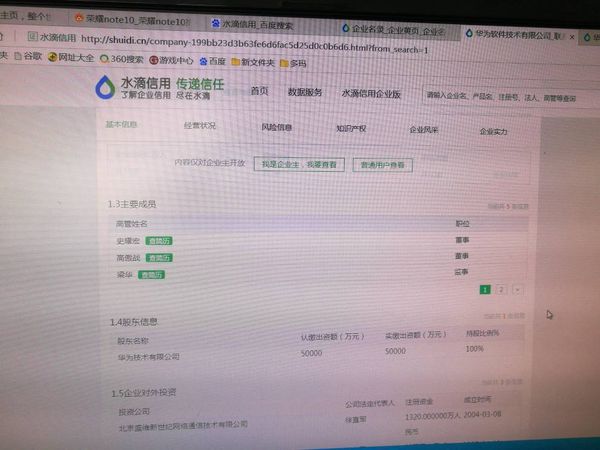The width and height of the screenshot is (600, 450).
Task: Click the 100% shareholding ratio value
Action: 474,349
